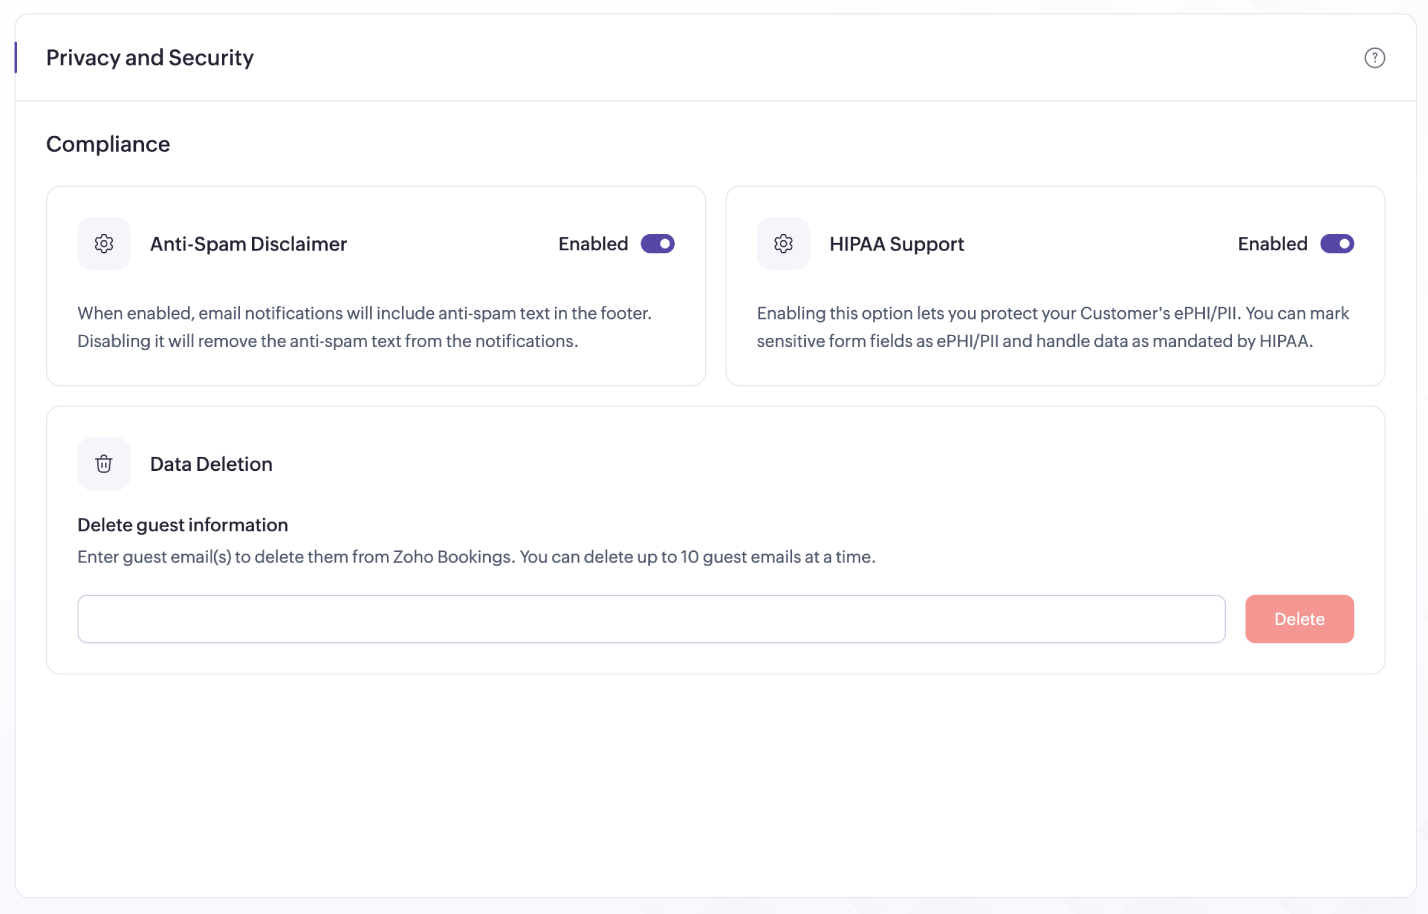Select the Privacy and Security heading

tap(150, 58)
